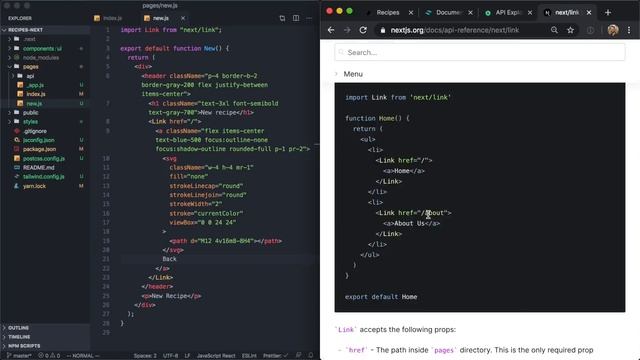This screenshot has height=360, width=640.
Task: Expand the public folder
Action: pos(31,112)
